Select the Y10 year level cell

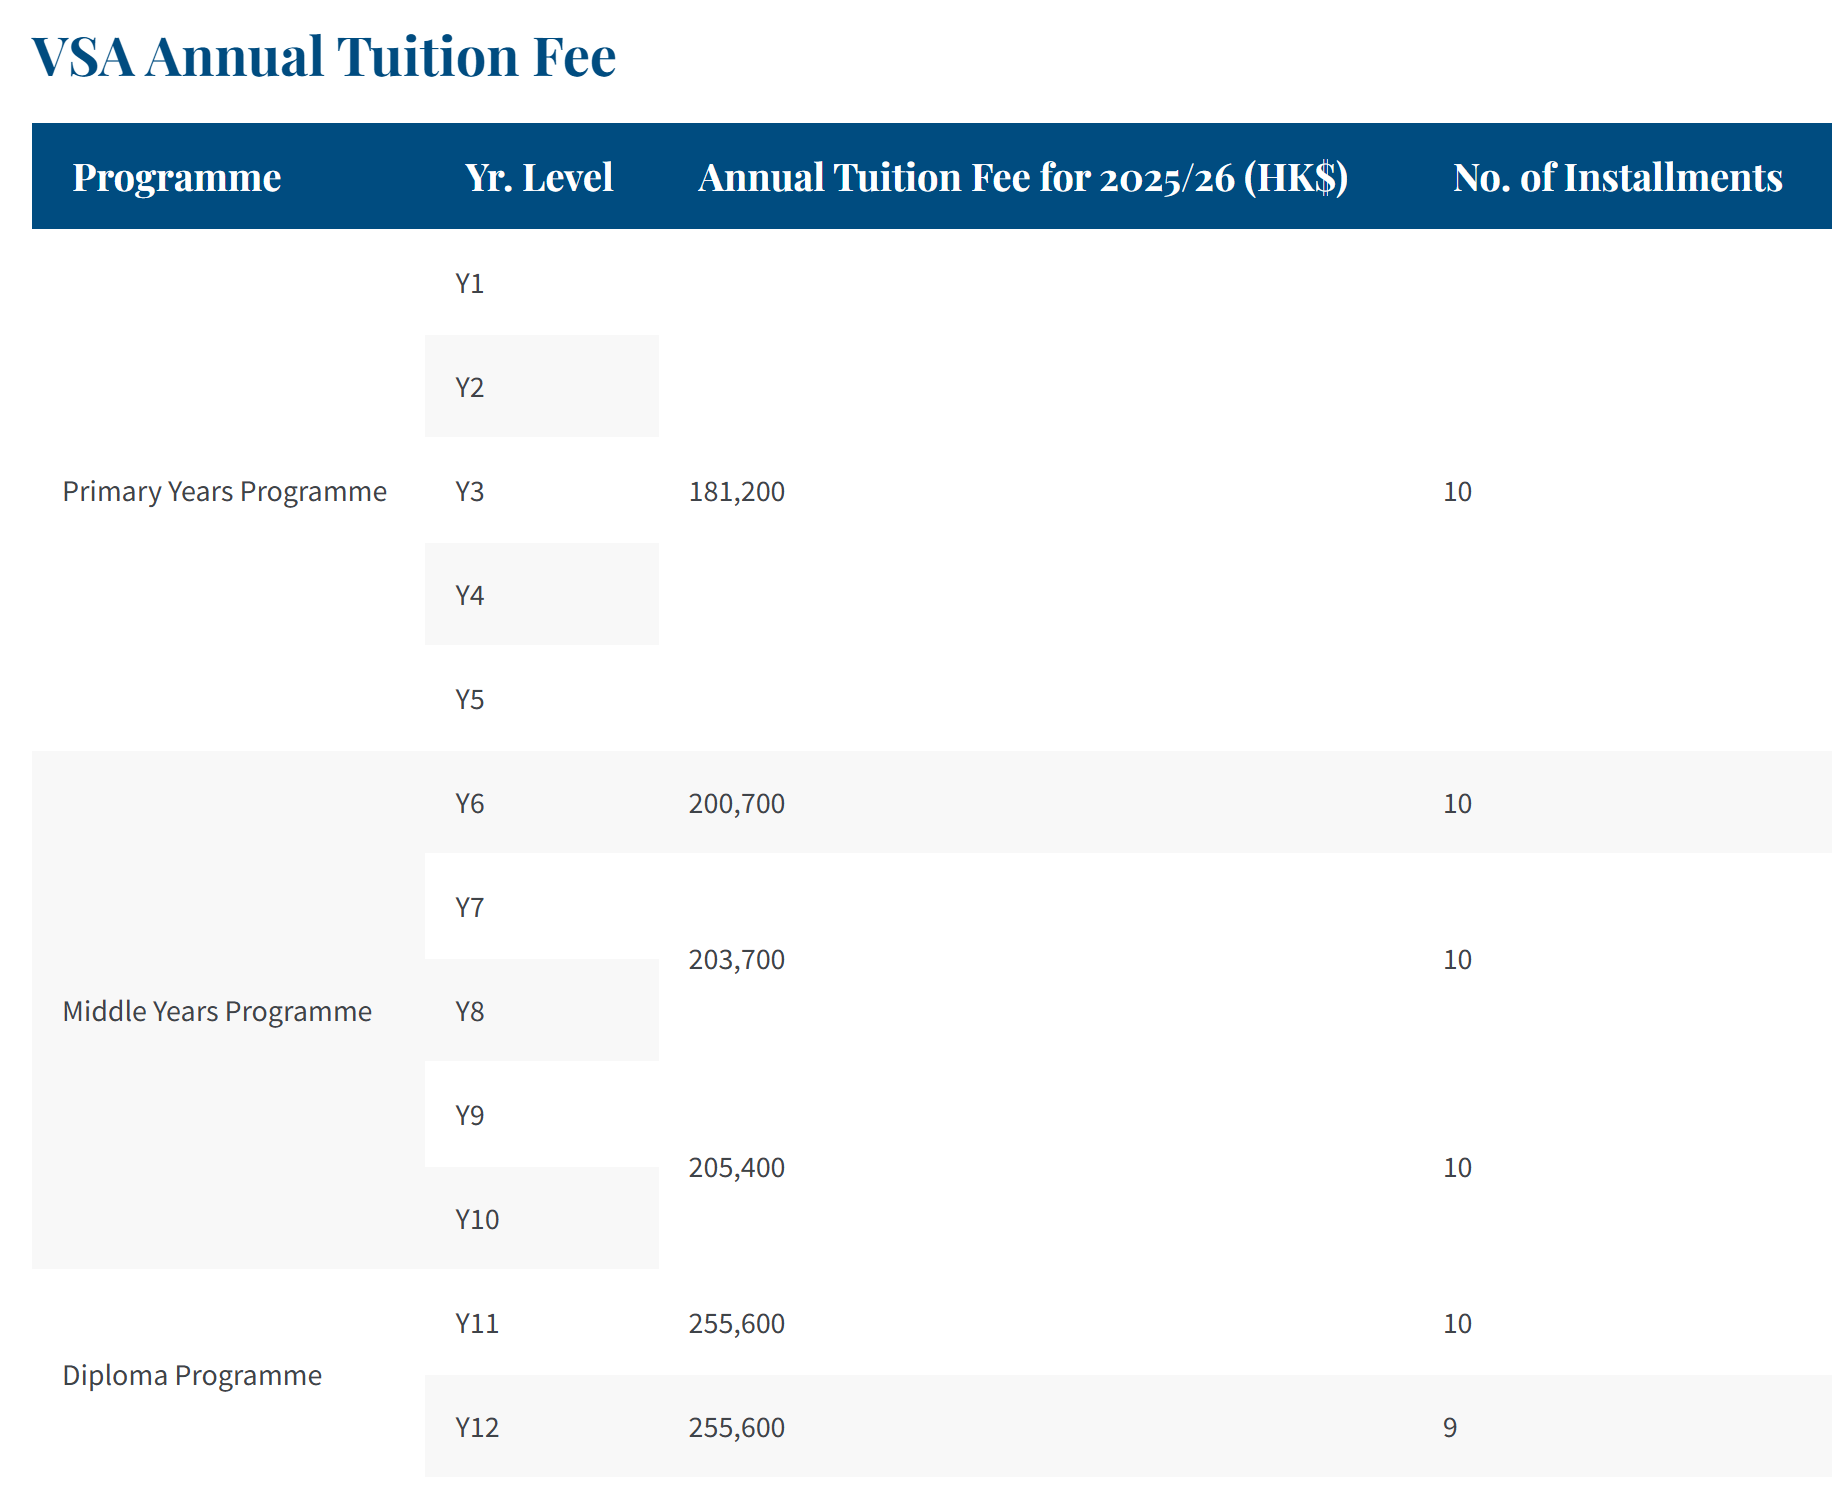click(477, 1219)
